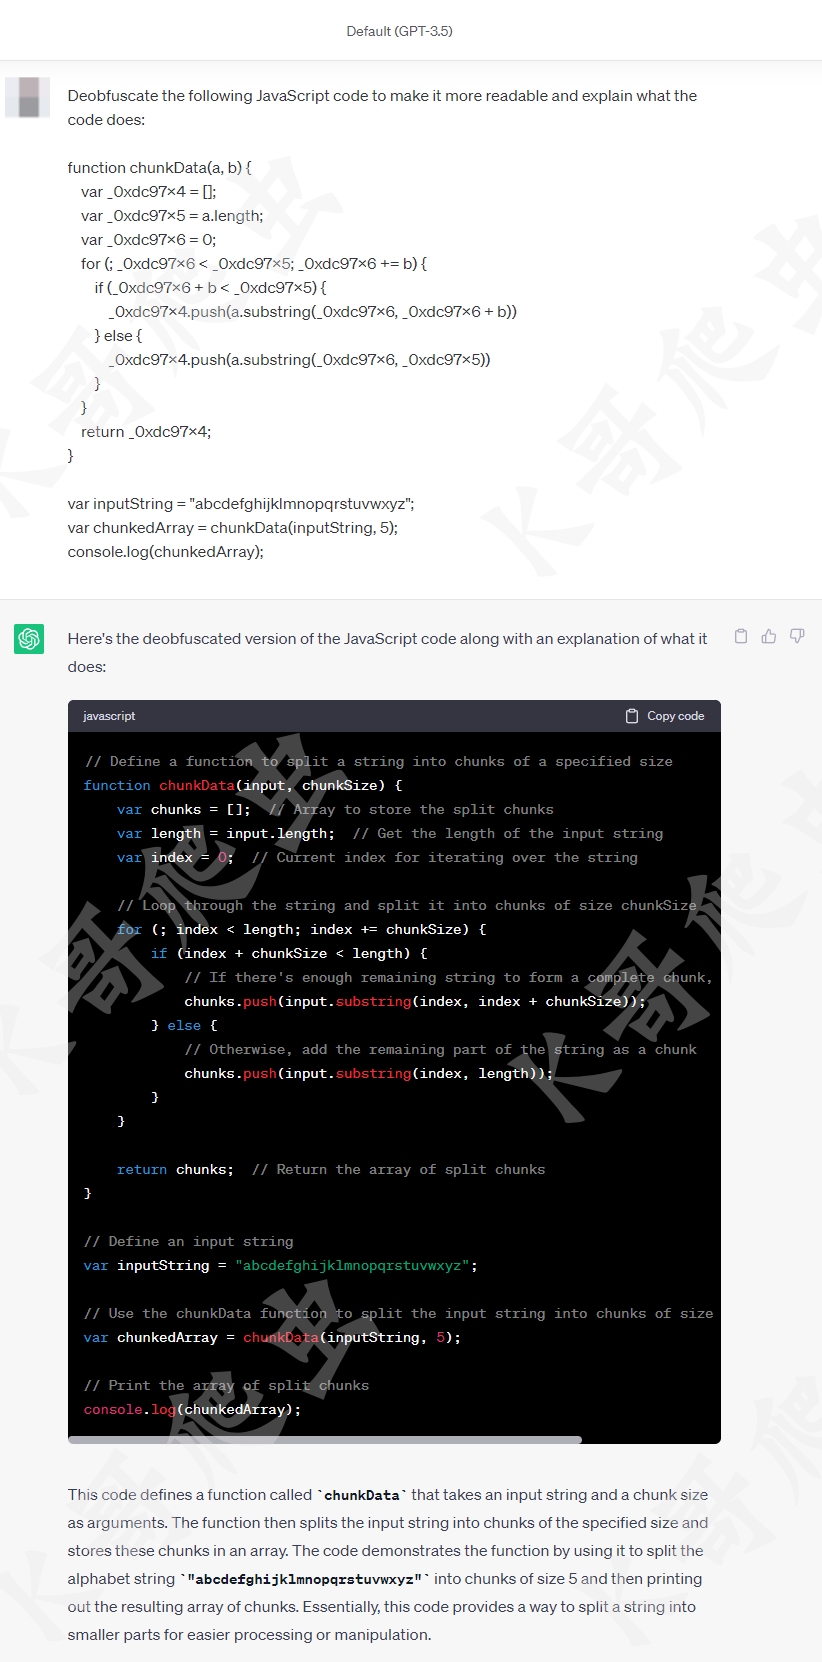Give thumbs up to the response
Viewport: 822px width, 1662px height.
(x=769, y=636)
